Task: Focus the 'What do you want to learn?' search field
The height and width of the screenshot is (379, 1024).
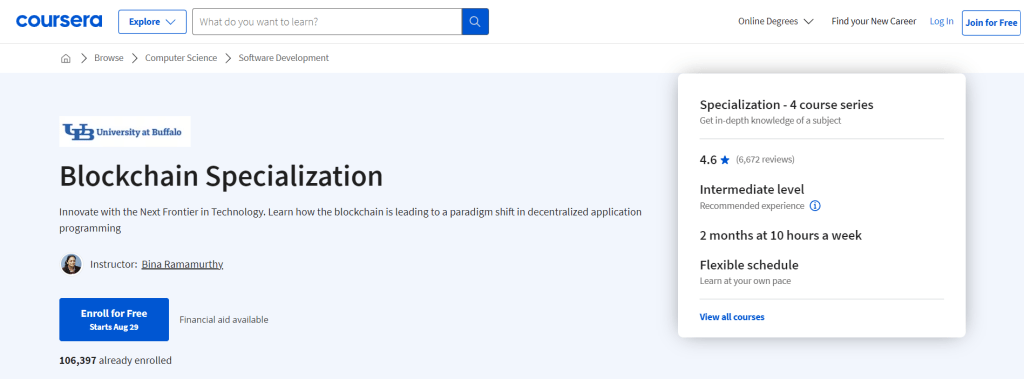Action: 327,22
